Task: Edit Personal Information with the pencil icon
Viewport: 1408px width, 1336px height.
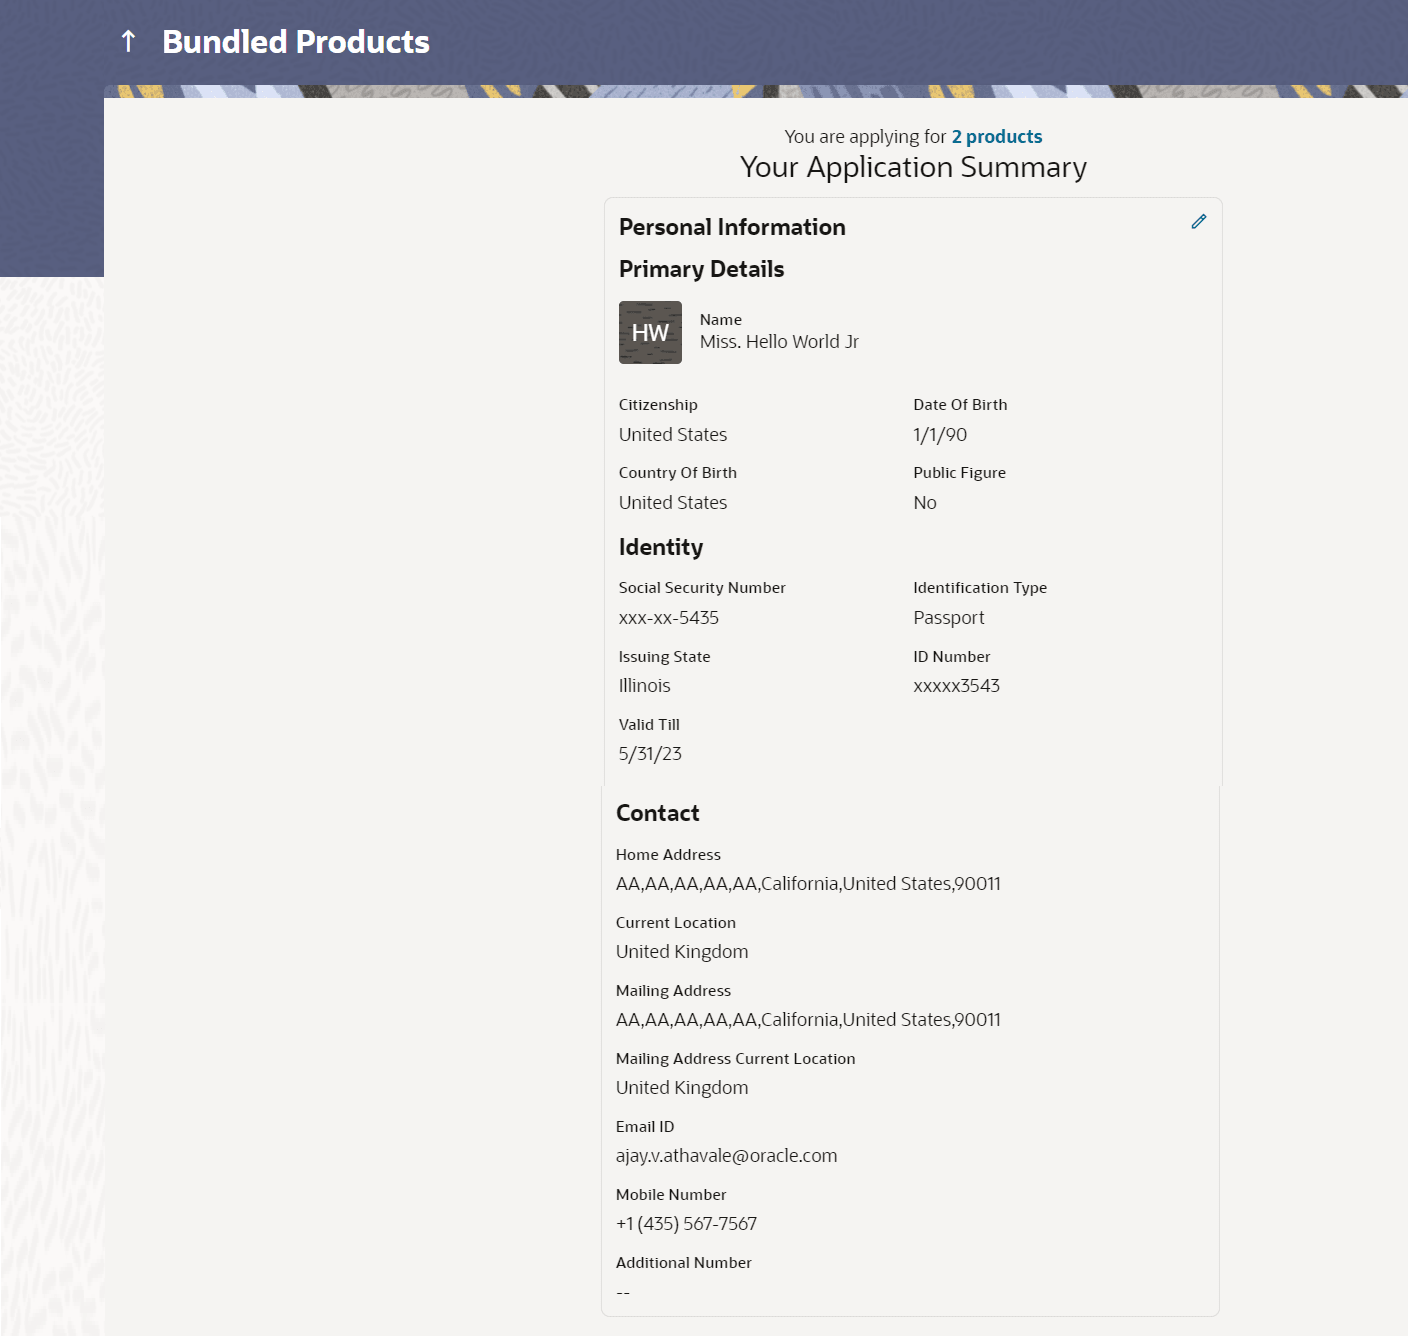Action: coord(1199,222)
